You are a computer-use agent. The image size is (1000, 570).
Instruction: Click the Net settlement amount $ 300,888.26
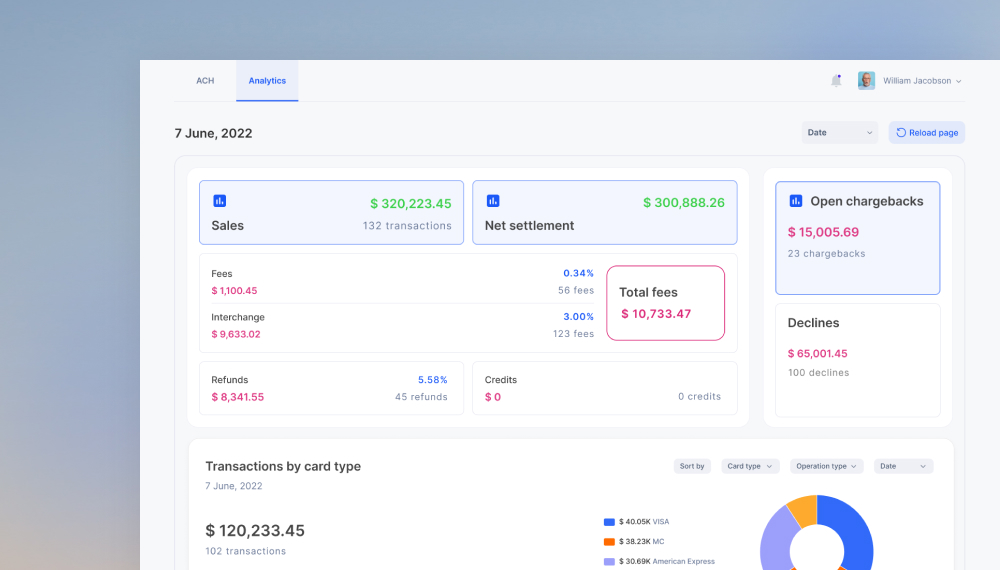(684, 203)
